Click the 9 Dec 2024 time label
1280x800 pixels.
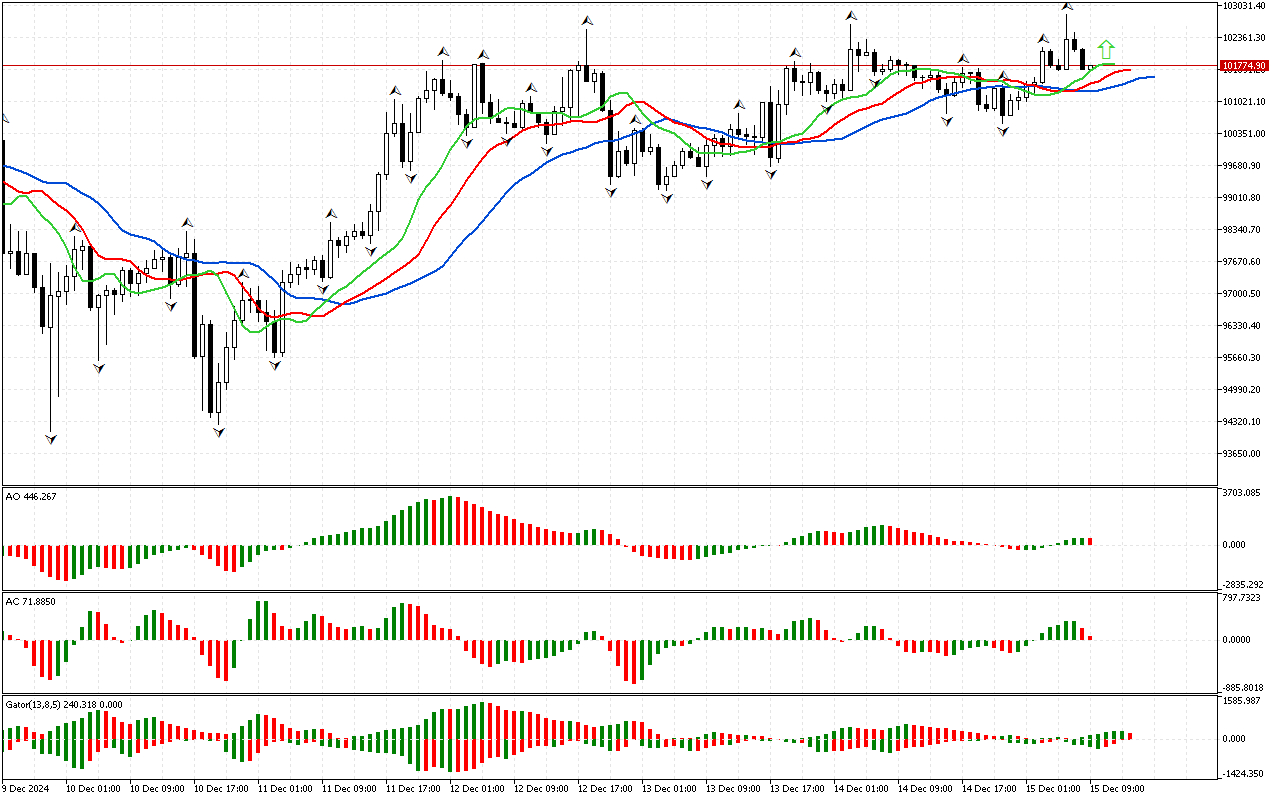(26, 789)
